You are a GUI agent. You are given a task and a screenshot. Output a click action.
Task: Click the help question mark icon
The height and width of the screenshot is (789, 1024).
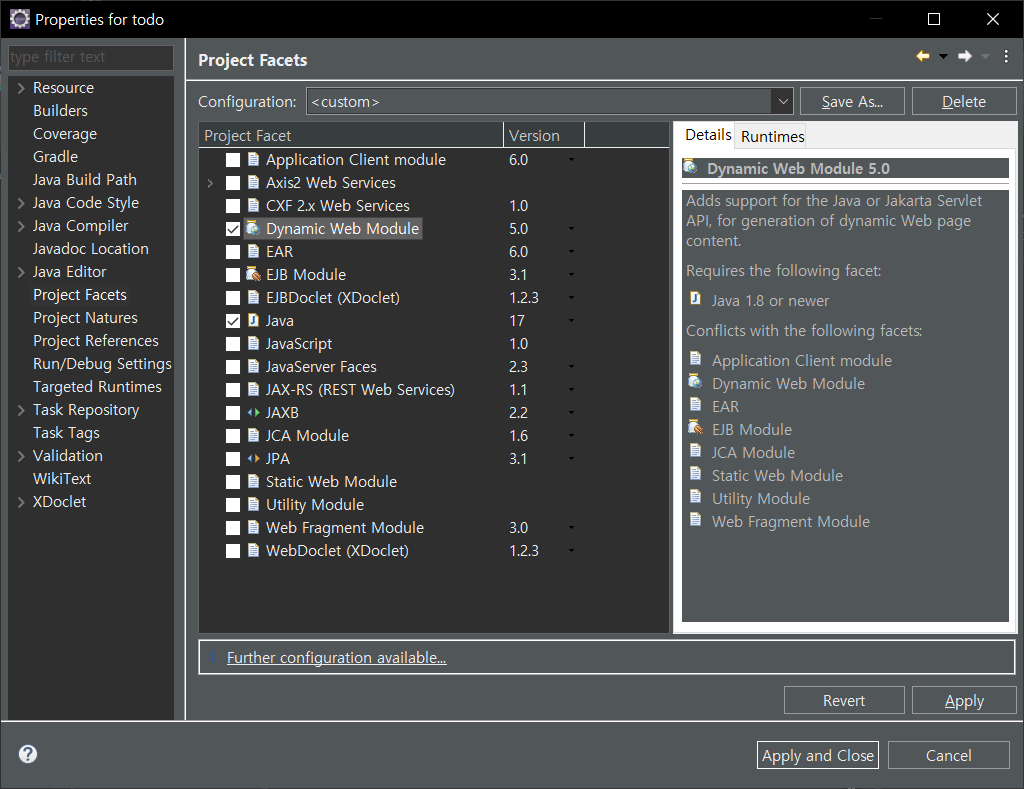[x=28, y=754]
